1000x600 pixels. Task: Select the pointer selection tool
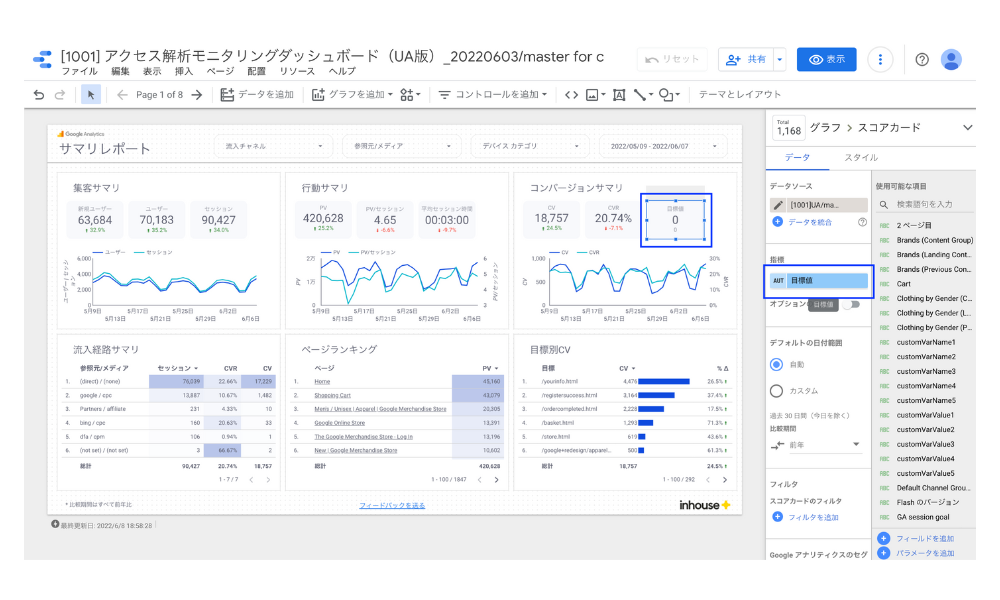click(x=91, y=94)
